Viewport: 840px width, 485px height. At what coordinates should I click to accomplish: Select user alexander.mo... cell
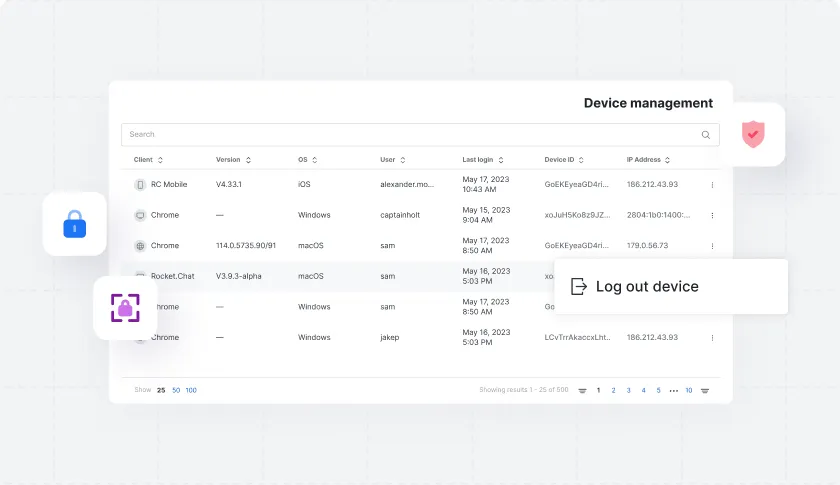coord(407,184)
